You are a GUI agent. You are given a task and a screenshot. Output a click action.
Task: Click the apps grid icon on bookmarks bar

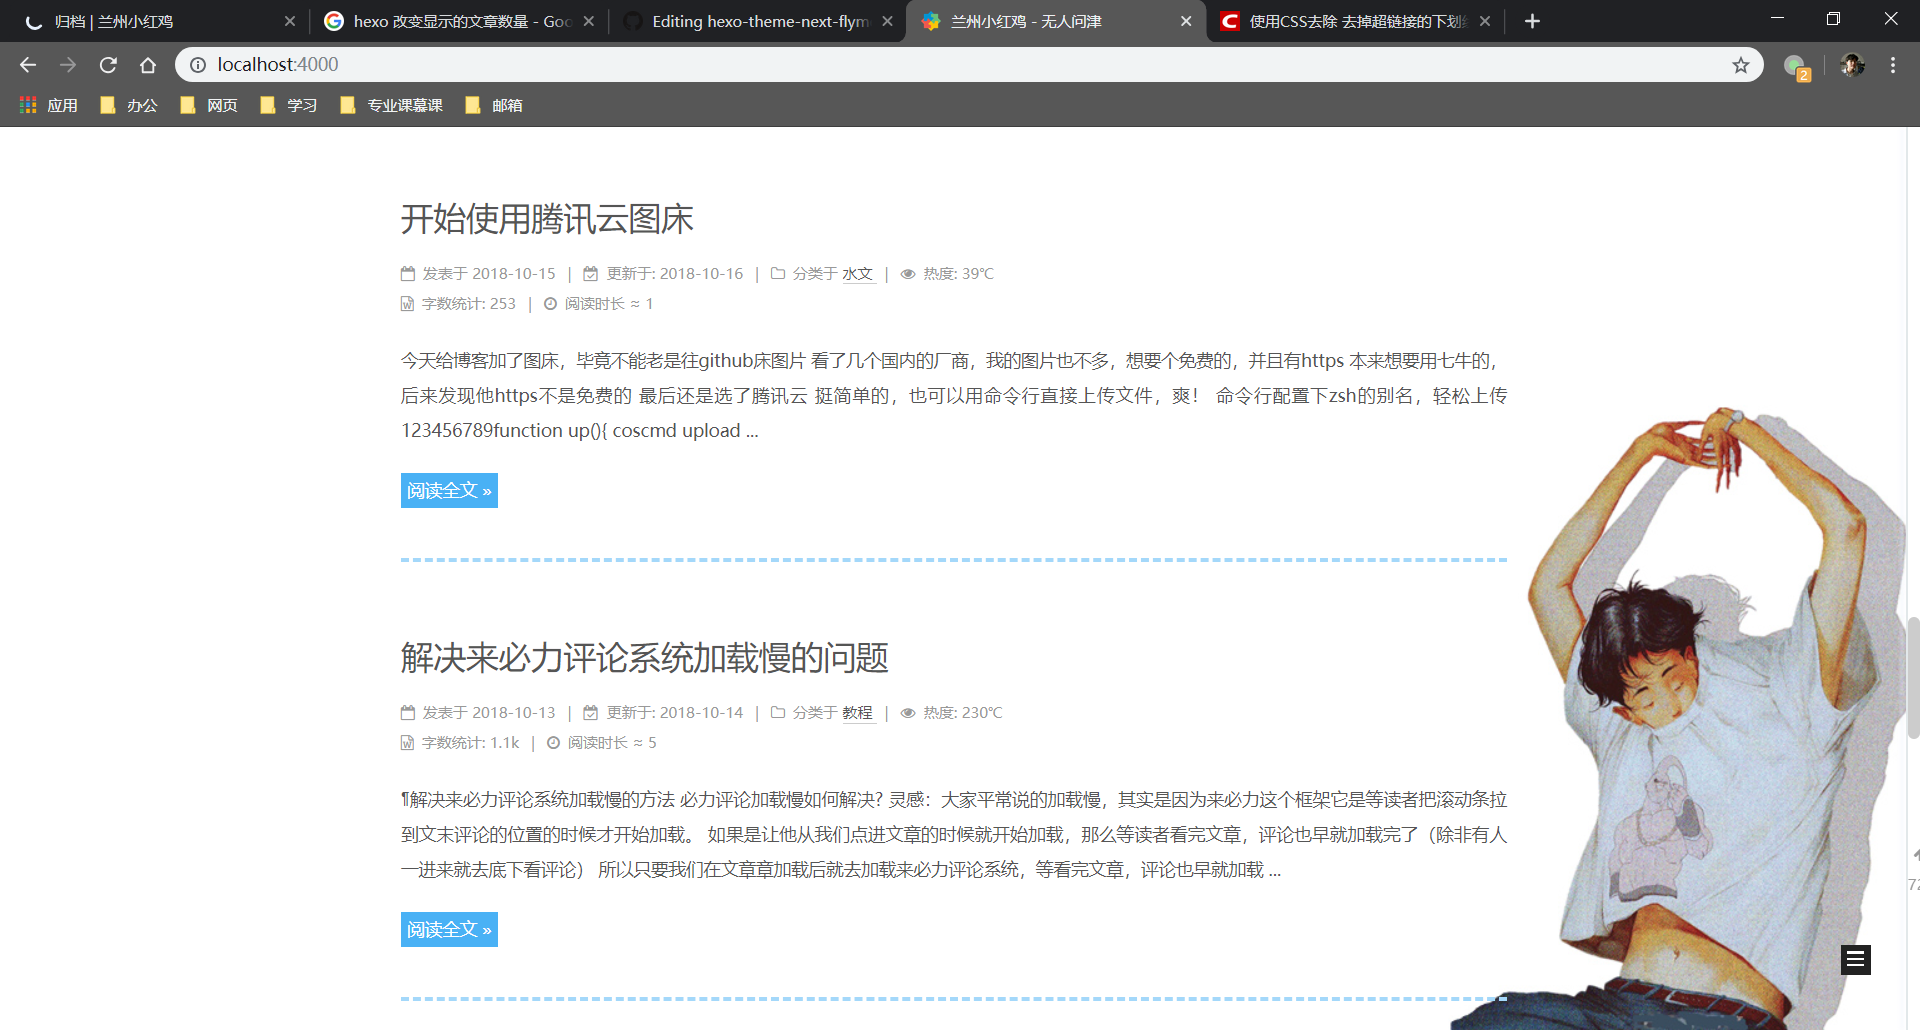point(28,104)
